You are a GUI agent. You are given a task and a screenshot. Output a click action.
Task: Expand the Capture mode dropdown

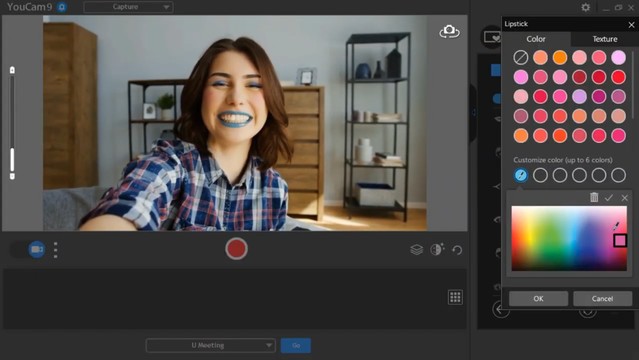[x=128, y=7]
